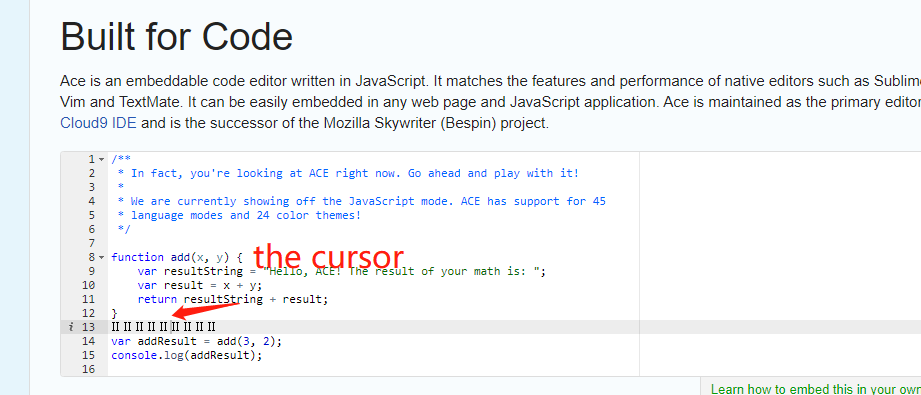The width and height of the screenshot is (921, 395).
Task: Open the Cloud9 IDE link
Action: pyautogui.click(x=98, y=123)
